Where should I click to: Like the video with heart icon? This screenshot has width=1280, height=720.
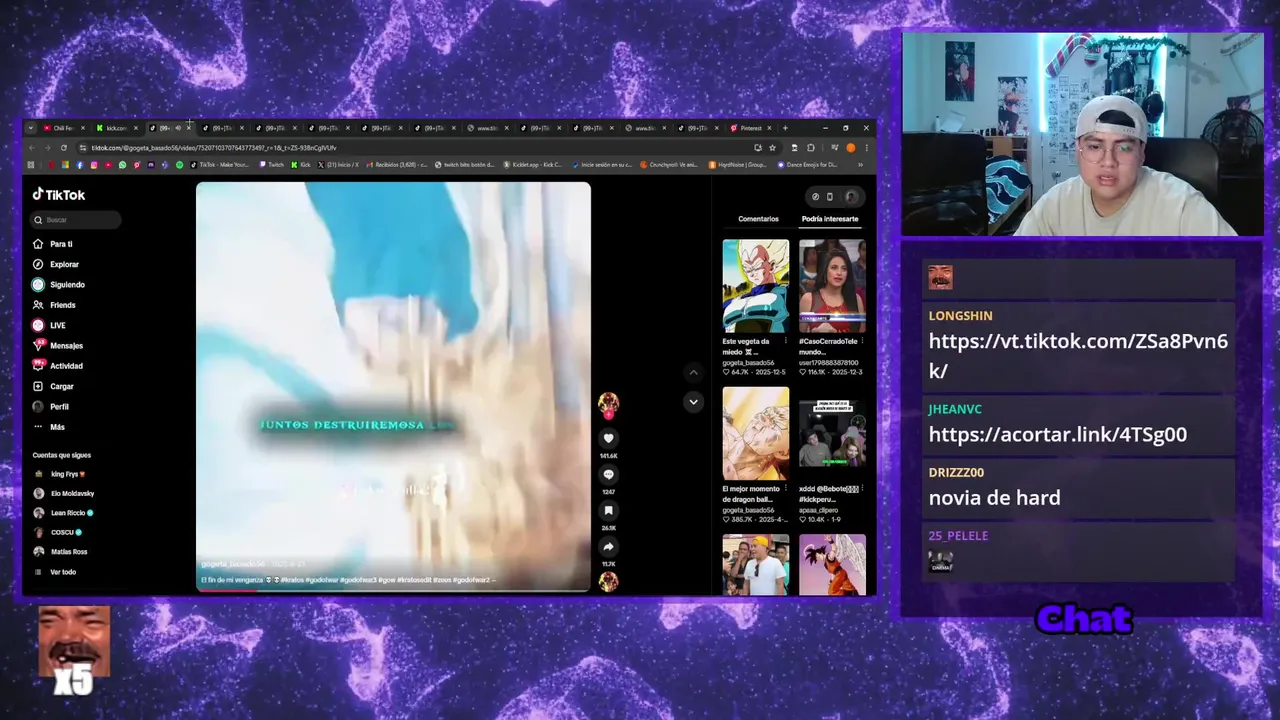tap(608, 438)
